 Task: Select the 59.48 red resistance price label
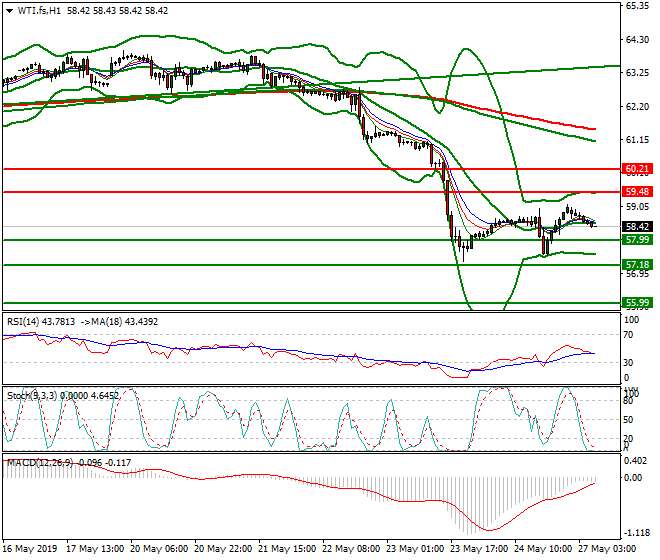[x=637, y=192]
